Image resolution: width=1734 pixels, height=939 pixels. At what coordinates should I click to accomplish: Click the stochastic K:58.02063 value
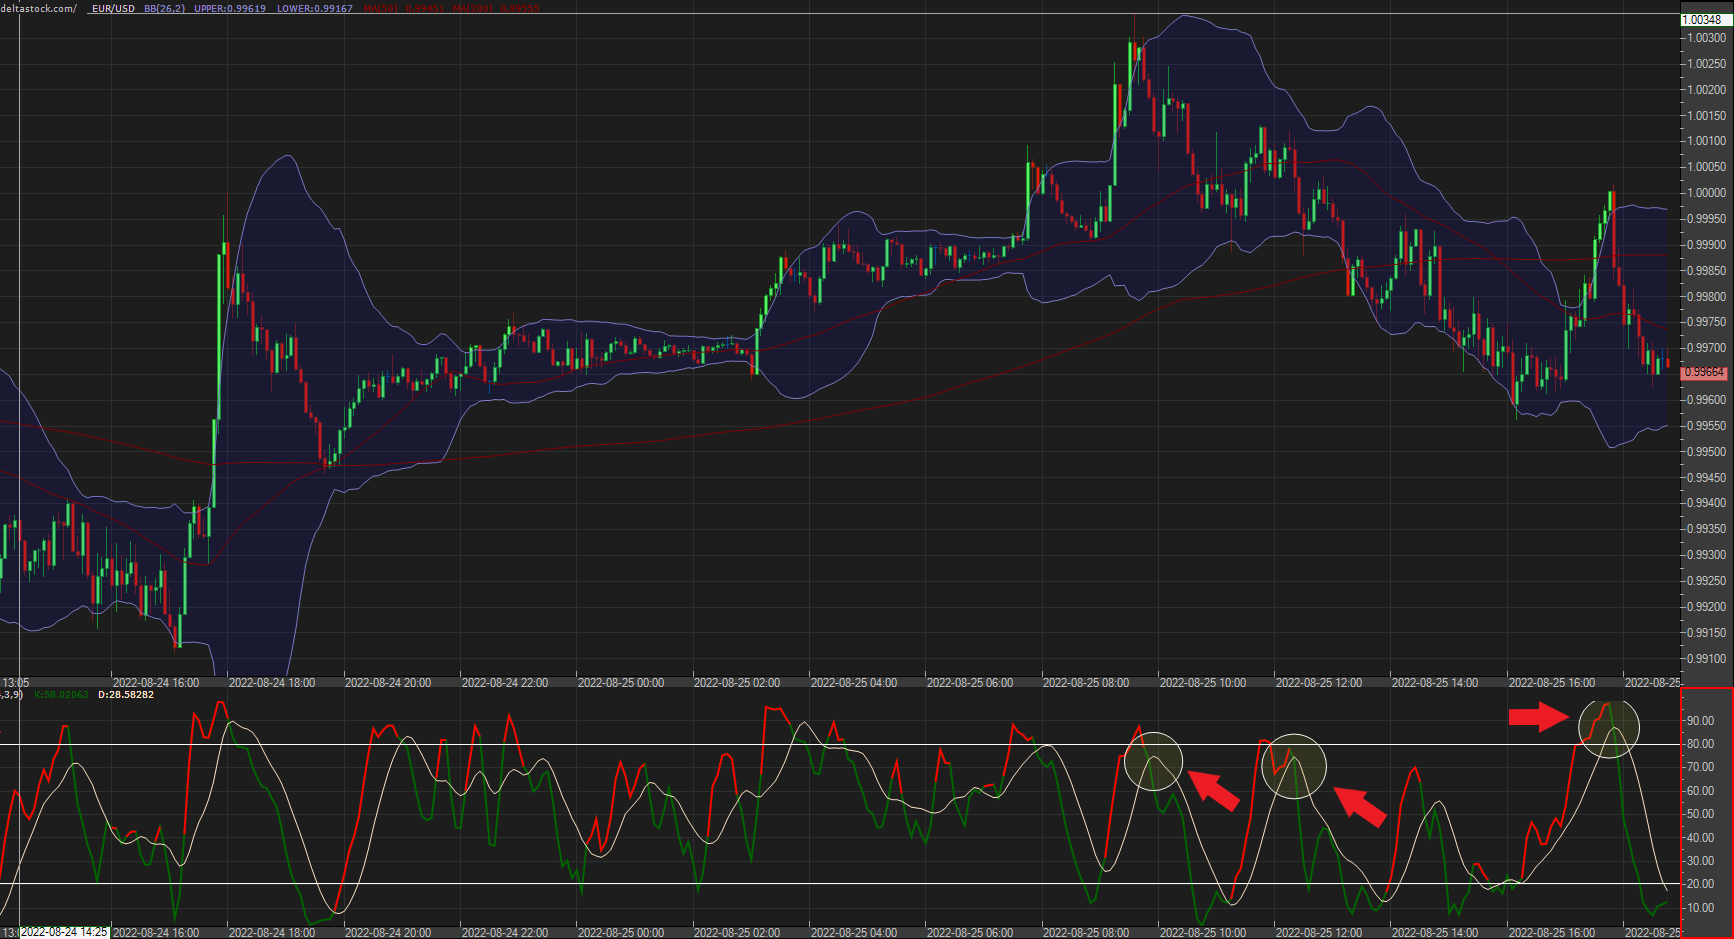point(61,694)
